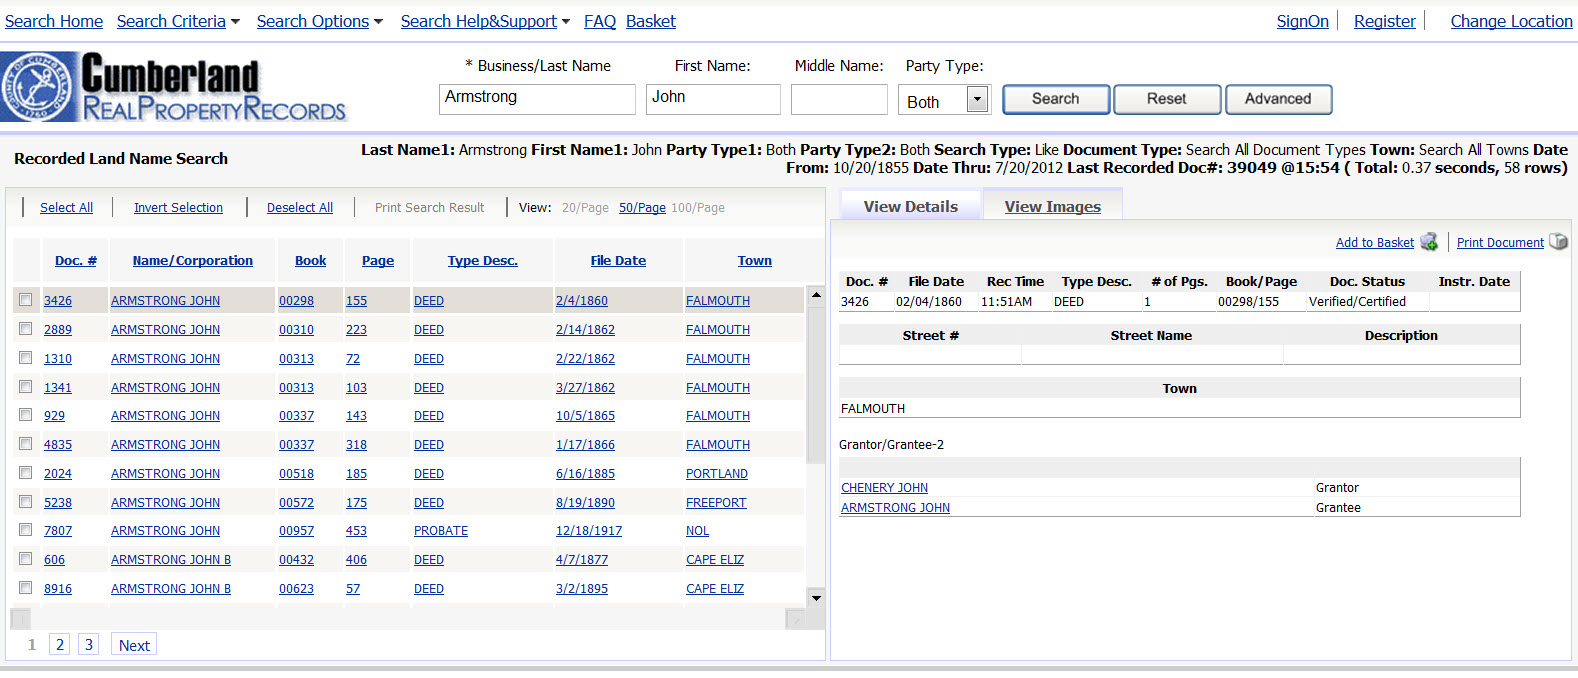Check the box for Doc 929
This screenshot has height=678, width=1578.
coord(26,415)
